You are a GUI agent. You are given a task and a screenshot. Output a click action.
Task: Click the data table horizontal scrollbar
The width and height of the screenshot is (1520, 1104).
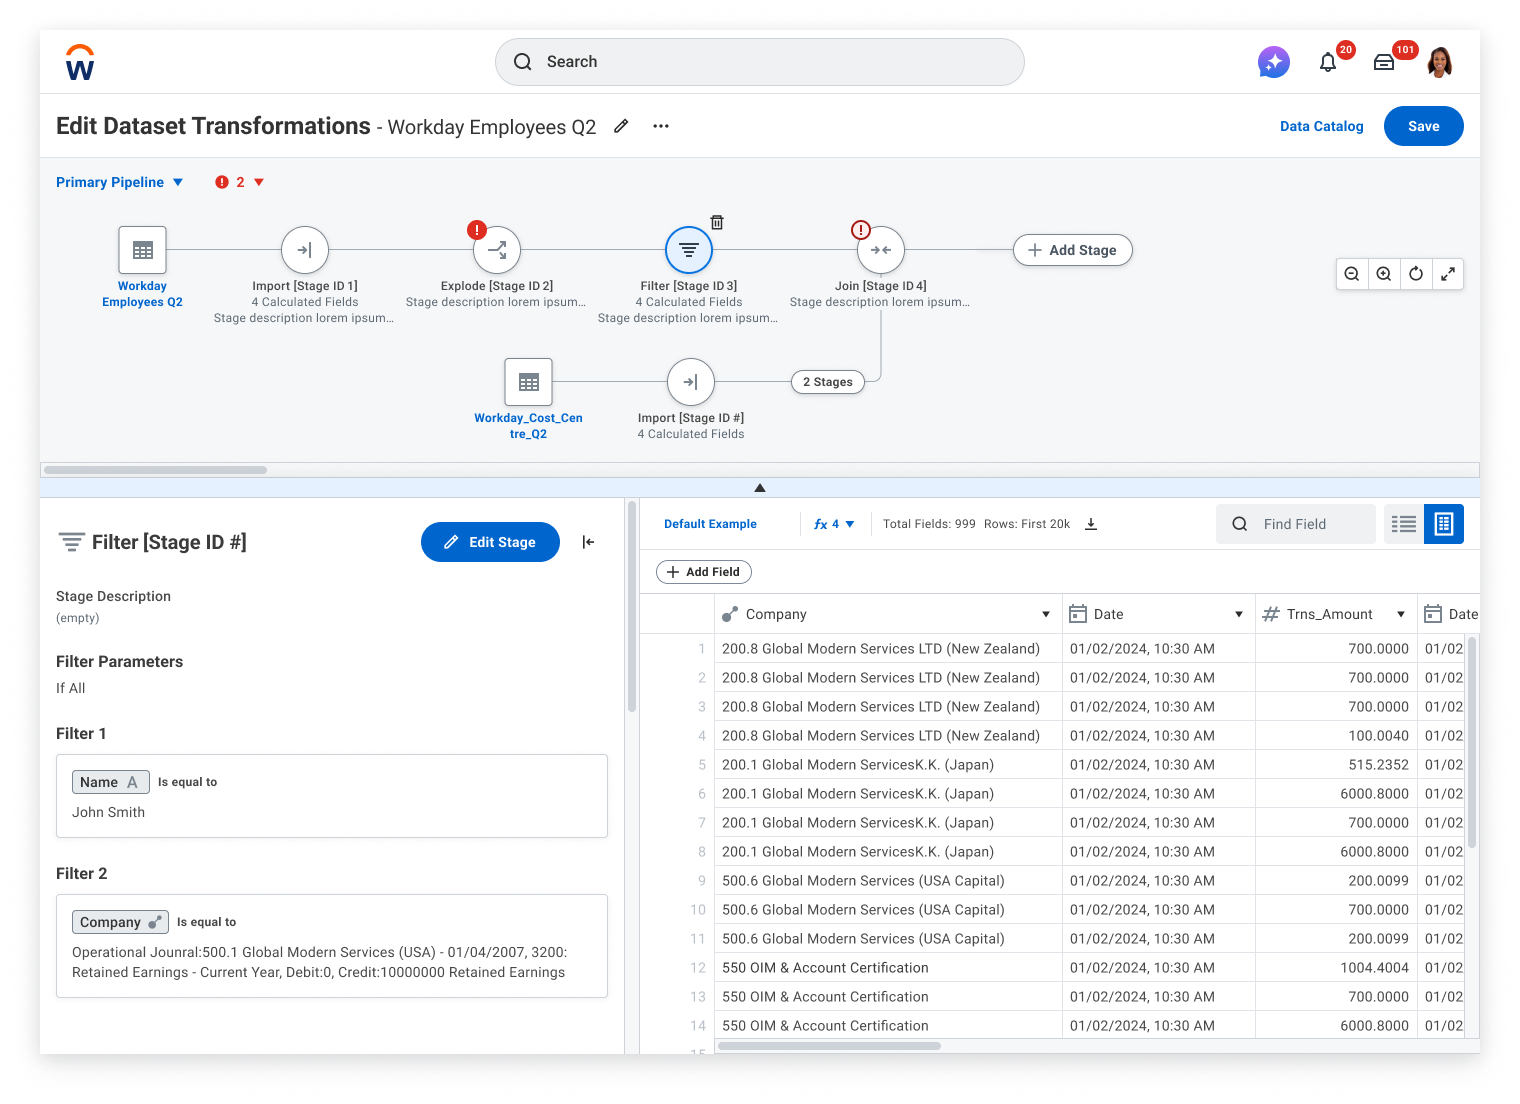point(829,1046)
